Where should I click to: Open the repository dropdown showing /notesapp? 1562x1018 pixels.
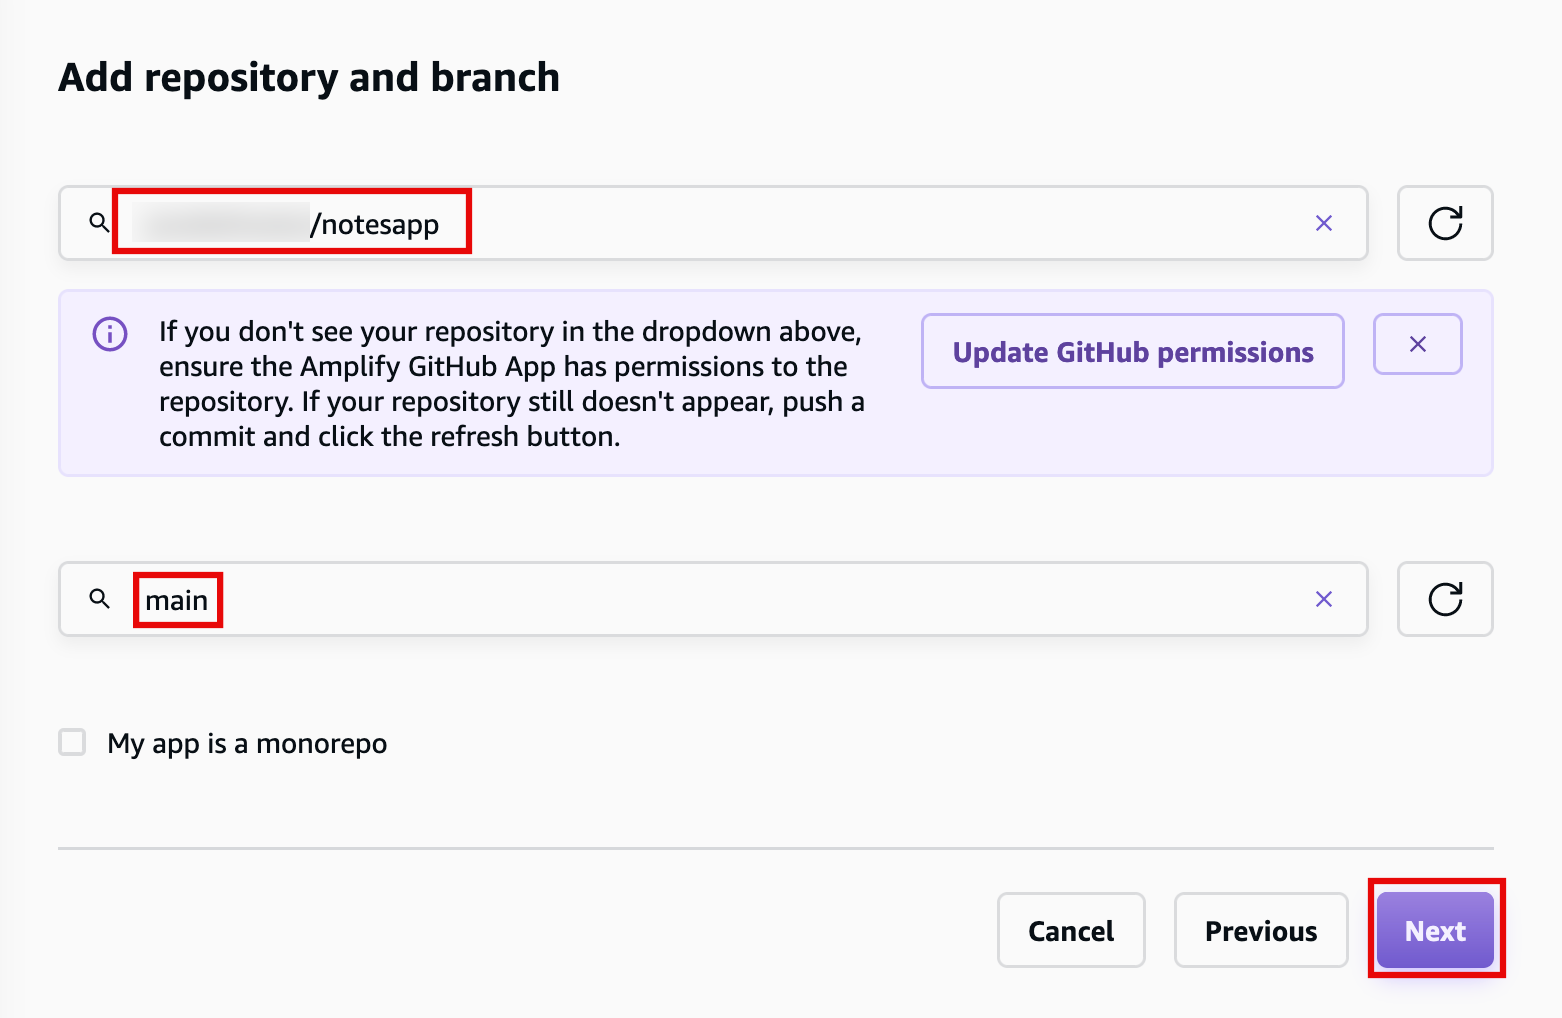point(713,223)
